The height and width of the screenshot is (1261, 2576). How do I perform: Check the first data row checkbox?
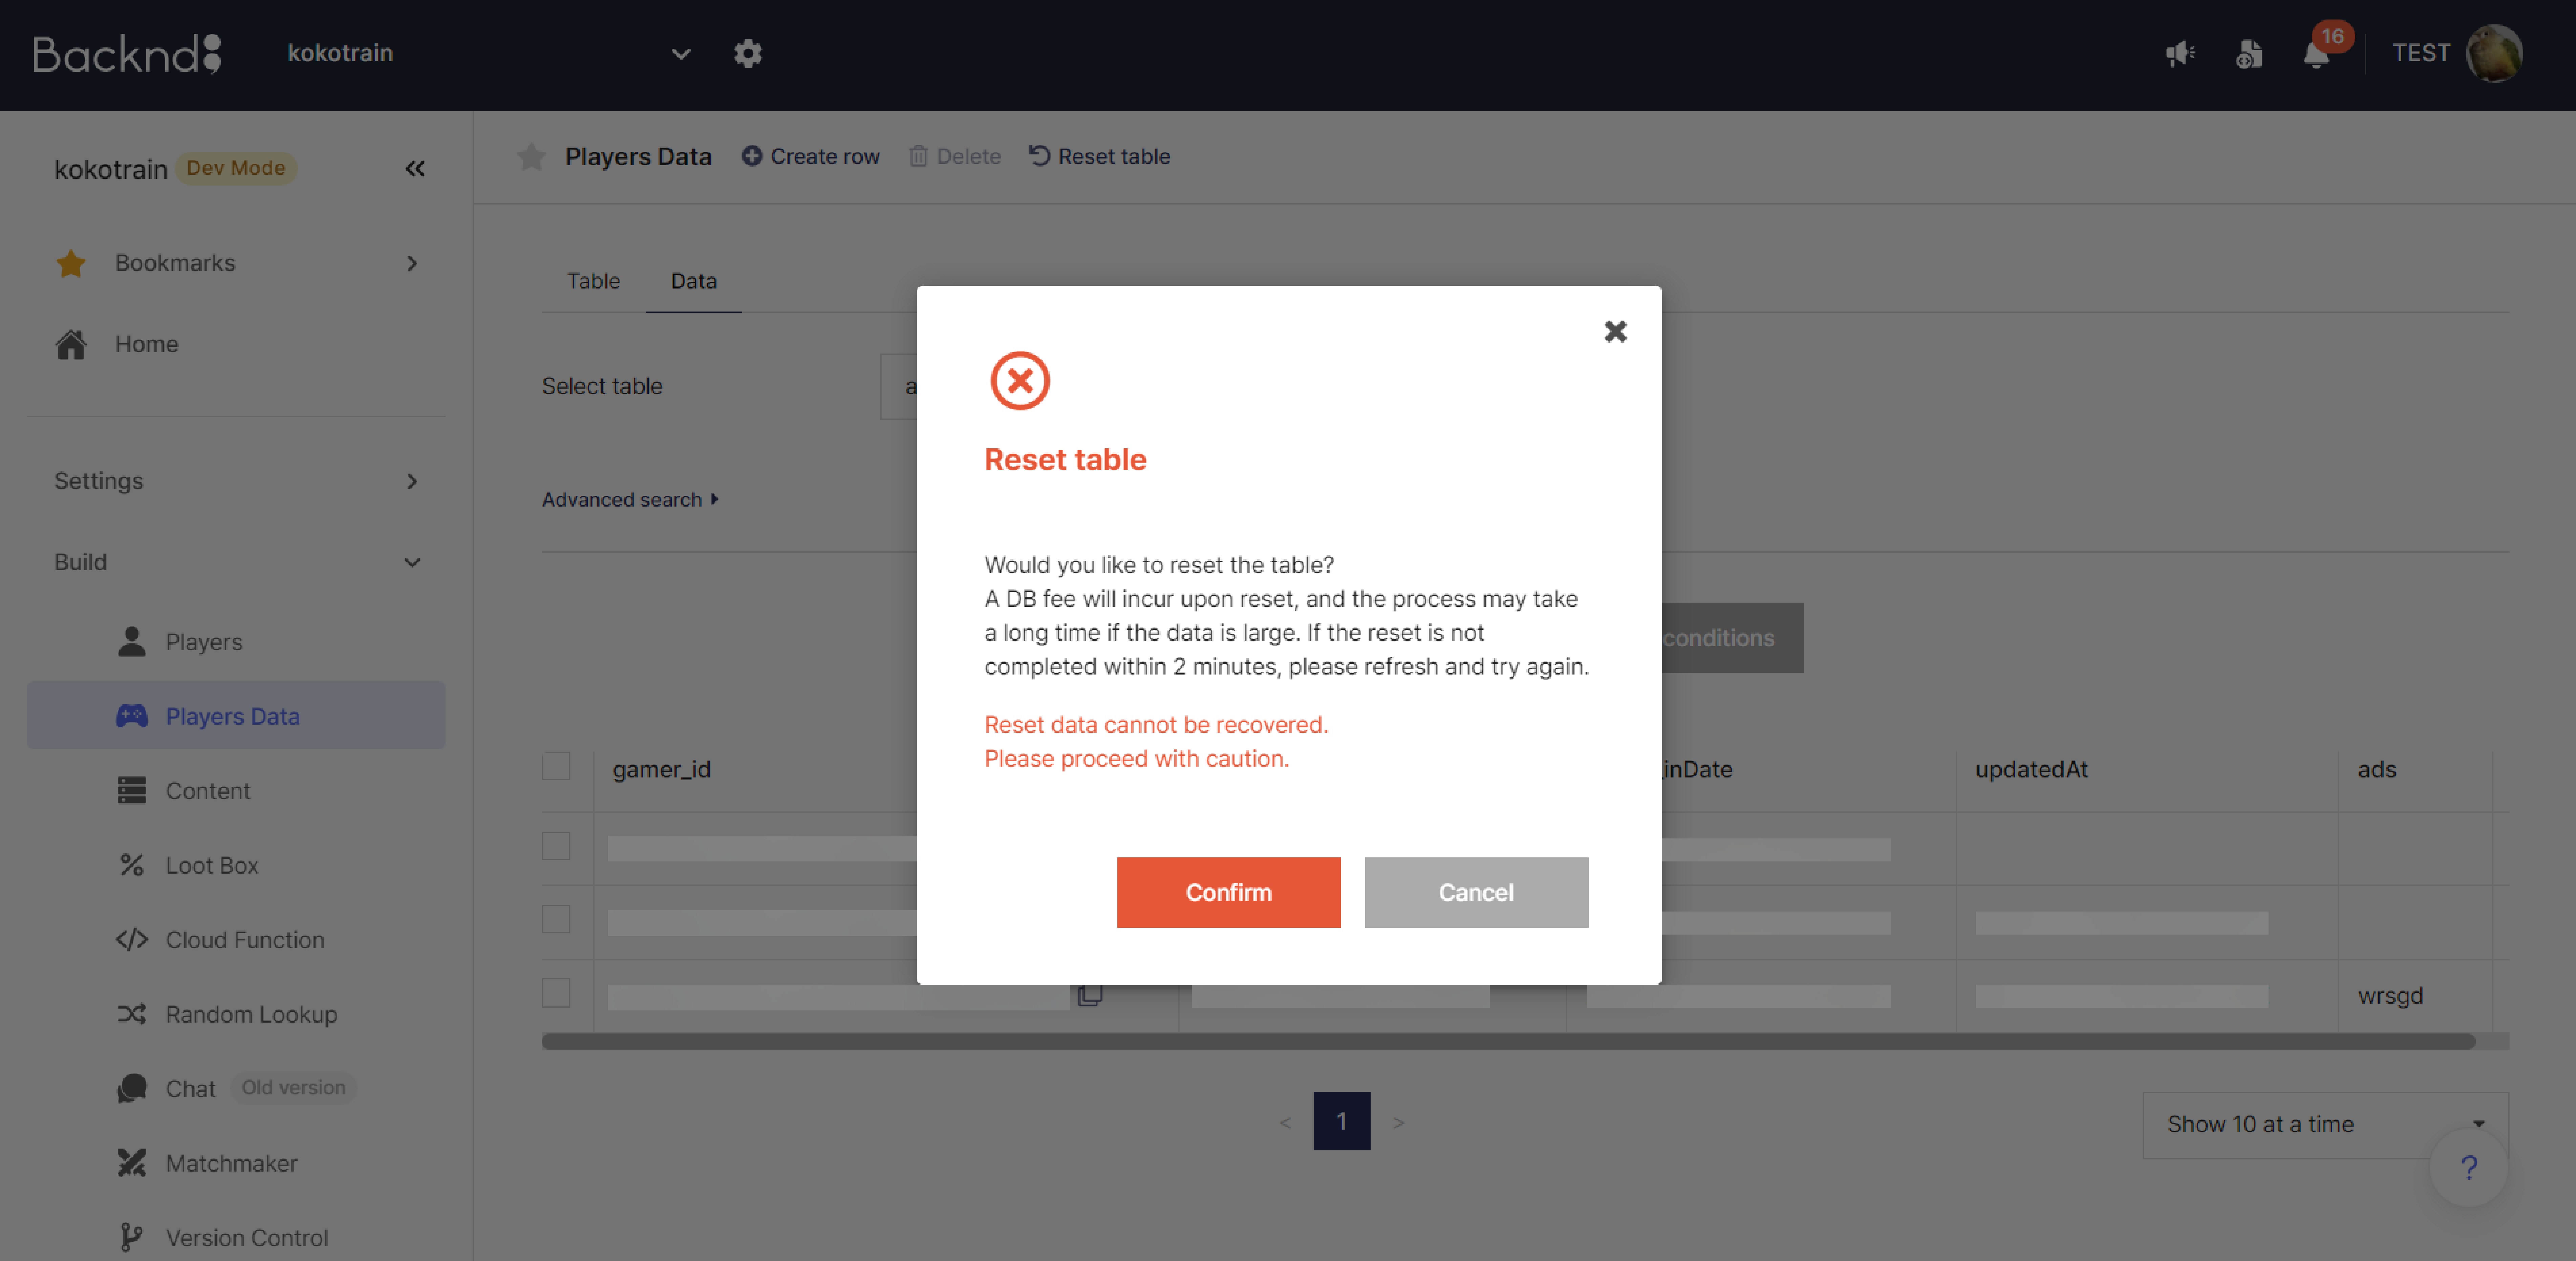point(556,846)
